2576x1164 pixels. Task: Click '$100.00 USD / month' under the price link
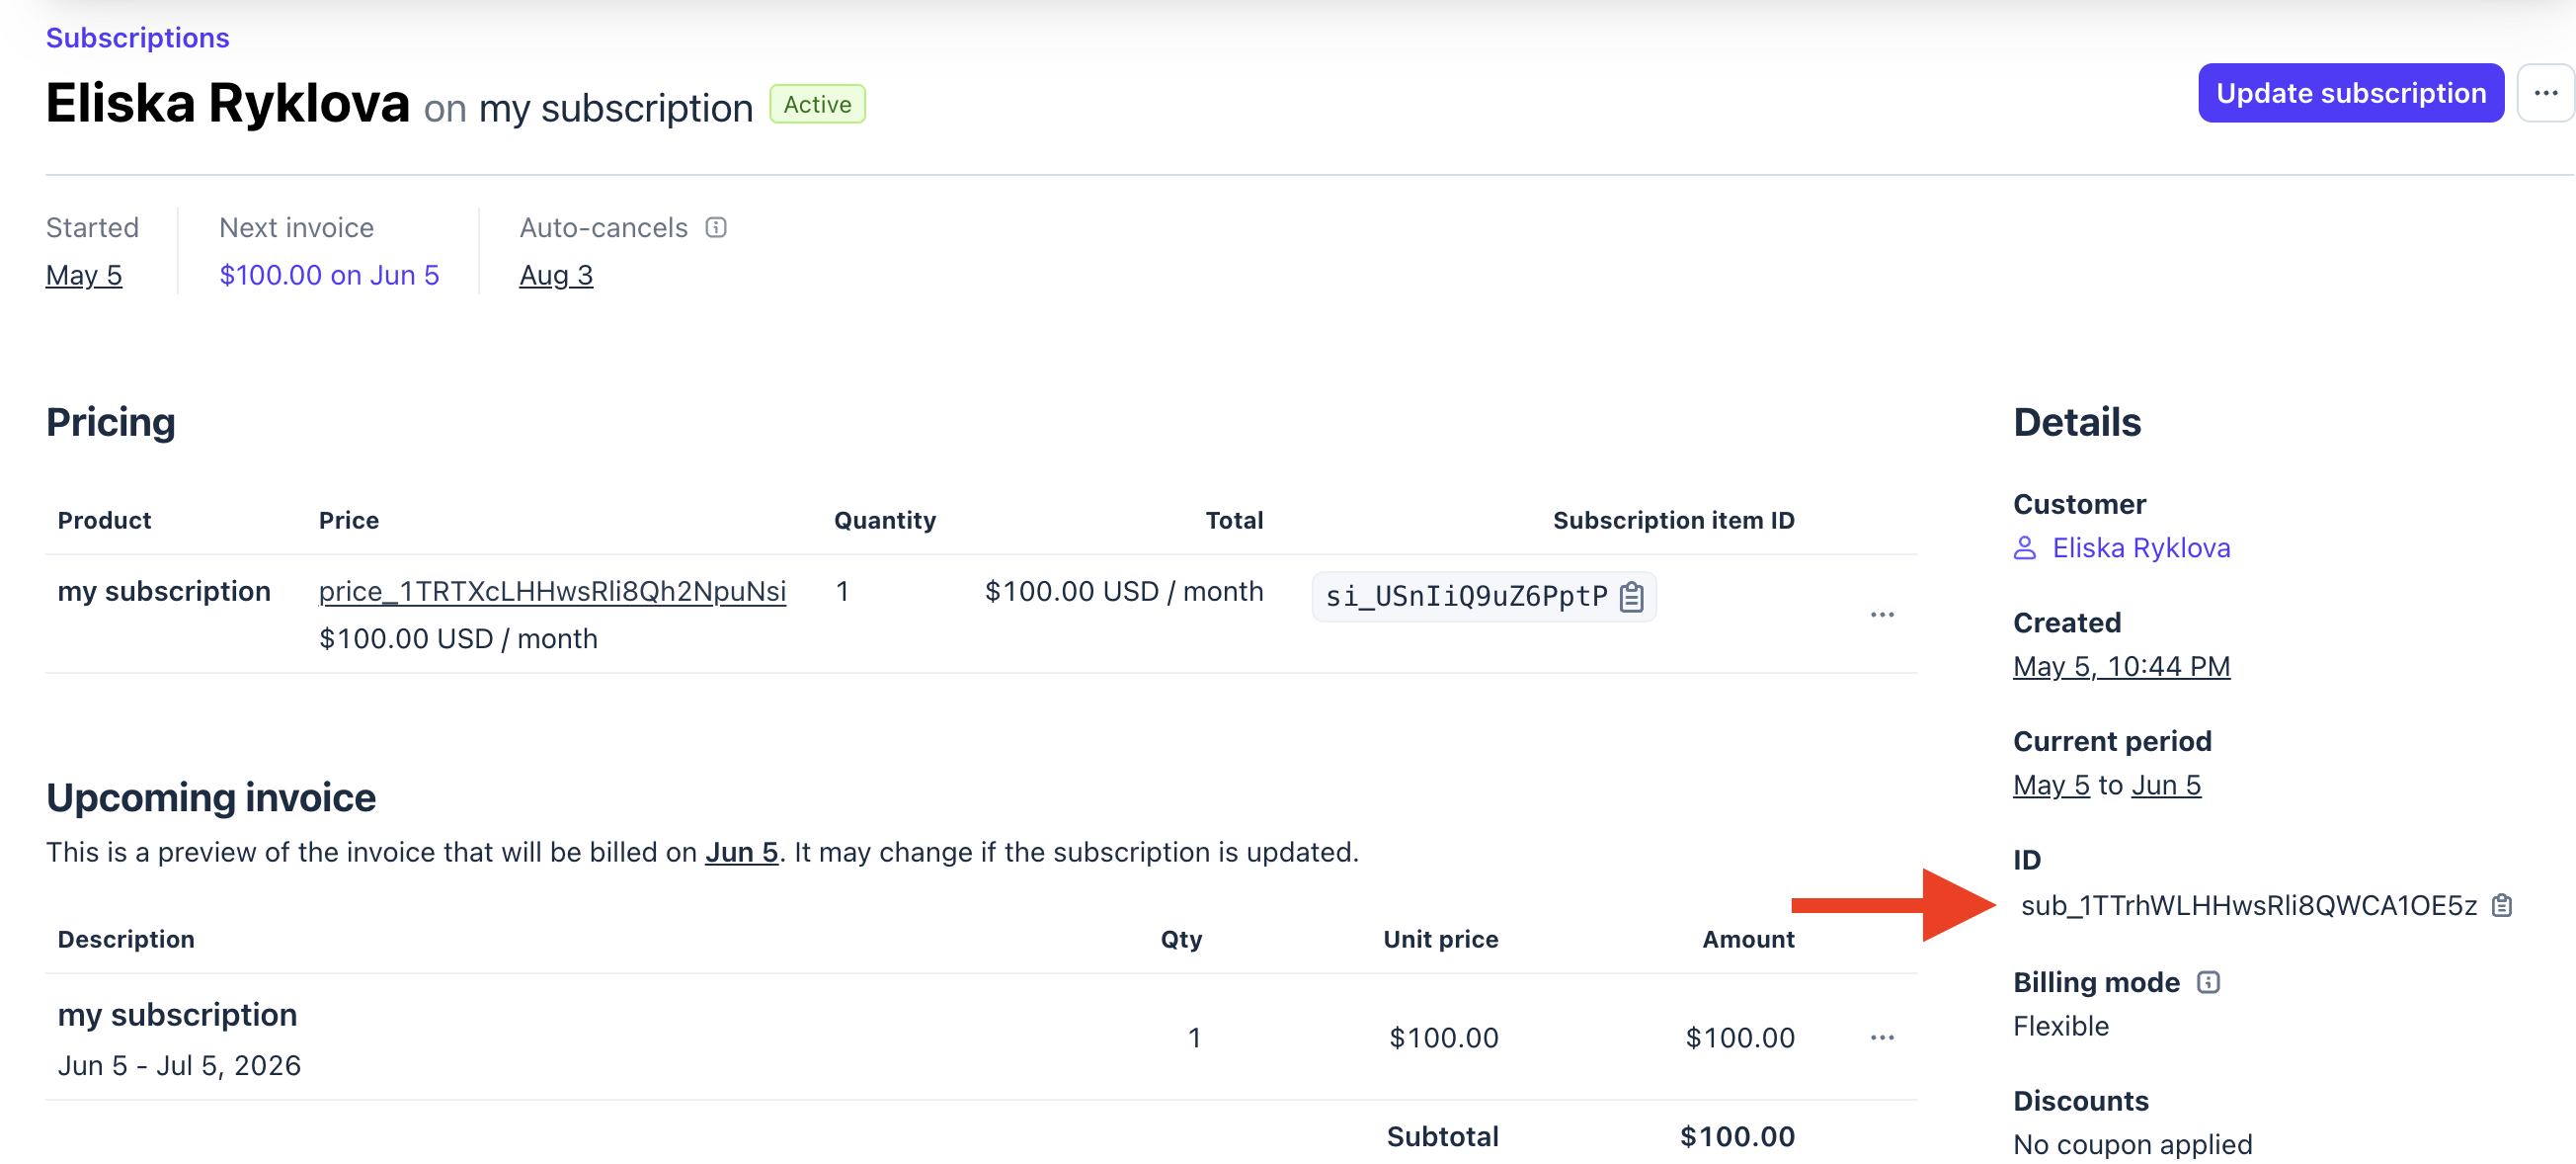(x=458, y=638)
